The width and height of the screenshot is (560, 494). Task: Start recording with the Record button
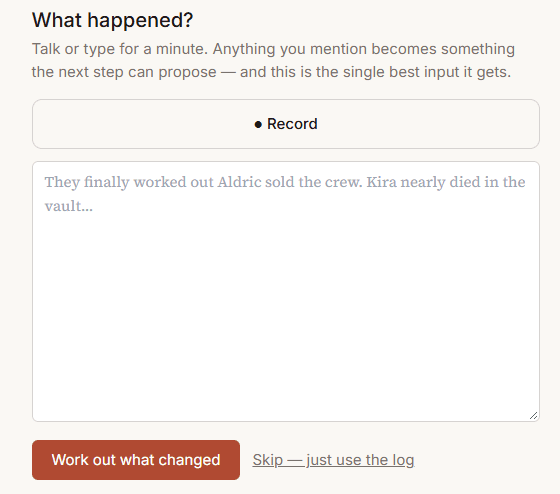(286, 124)
